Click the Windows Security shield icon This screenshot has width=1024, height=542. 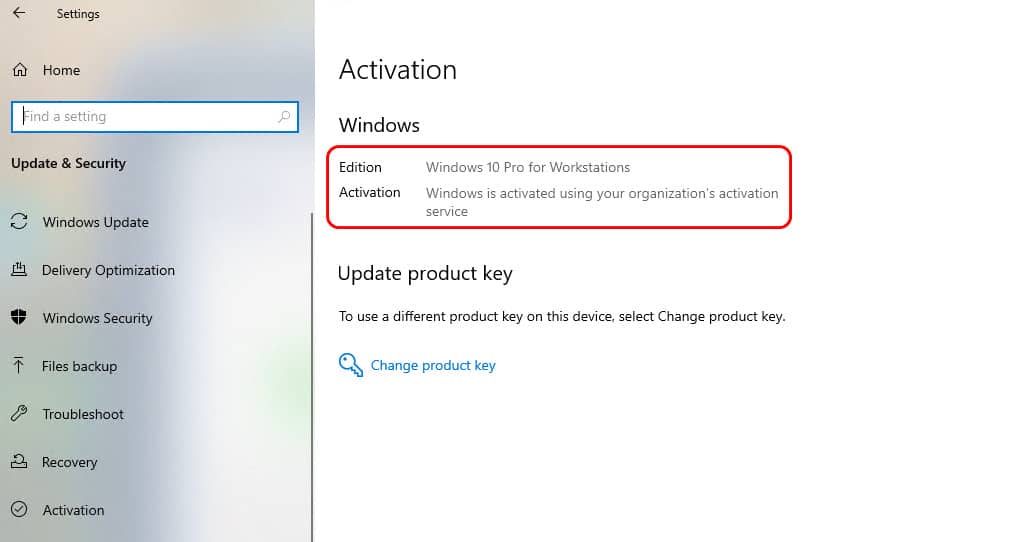pyautogui.click(x=19, y=317)
